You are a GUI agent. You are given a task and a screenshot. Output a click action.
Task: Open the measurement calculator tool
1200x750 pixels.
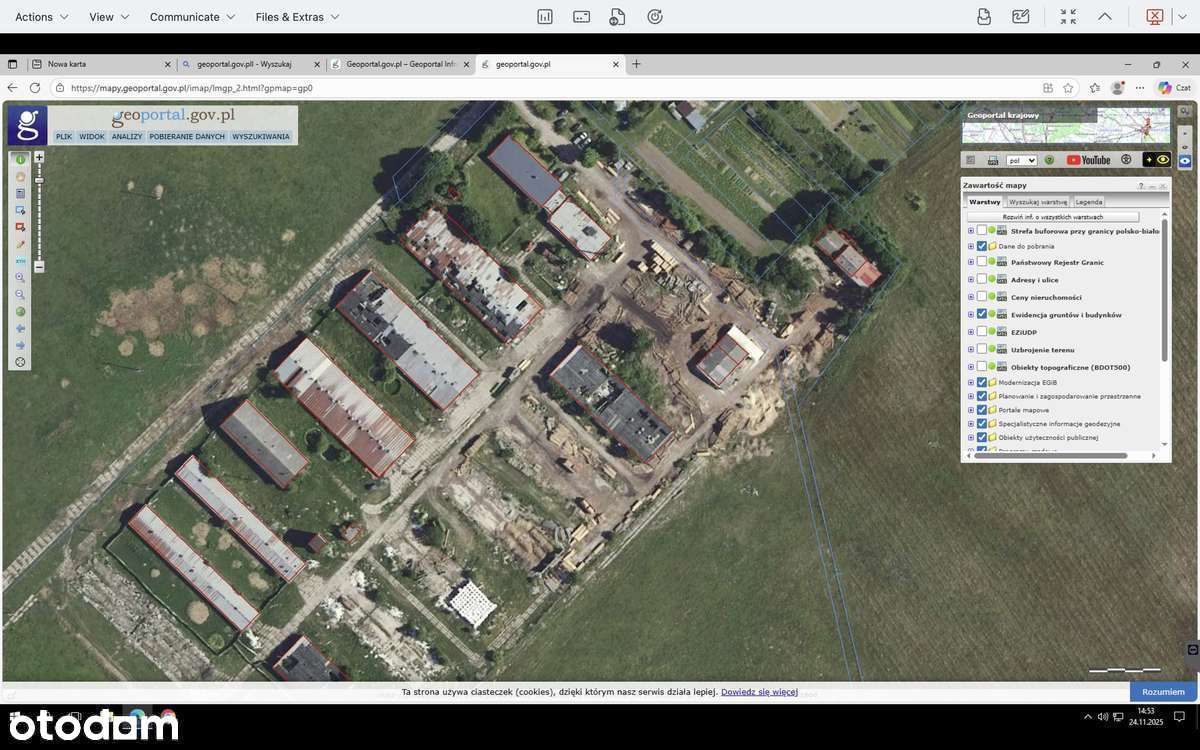[x=20, y=193]
